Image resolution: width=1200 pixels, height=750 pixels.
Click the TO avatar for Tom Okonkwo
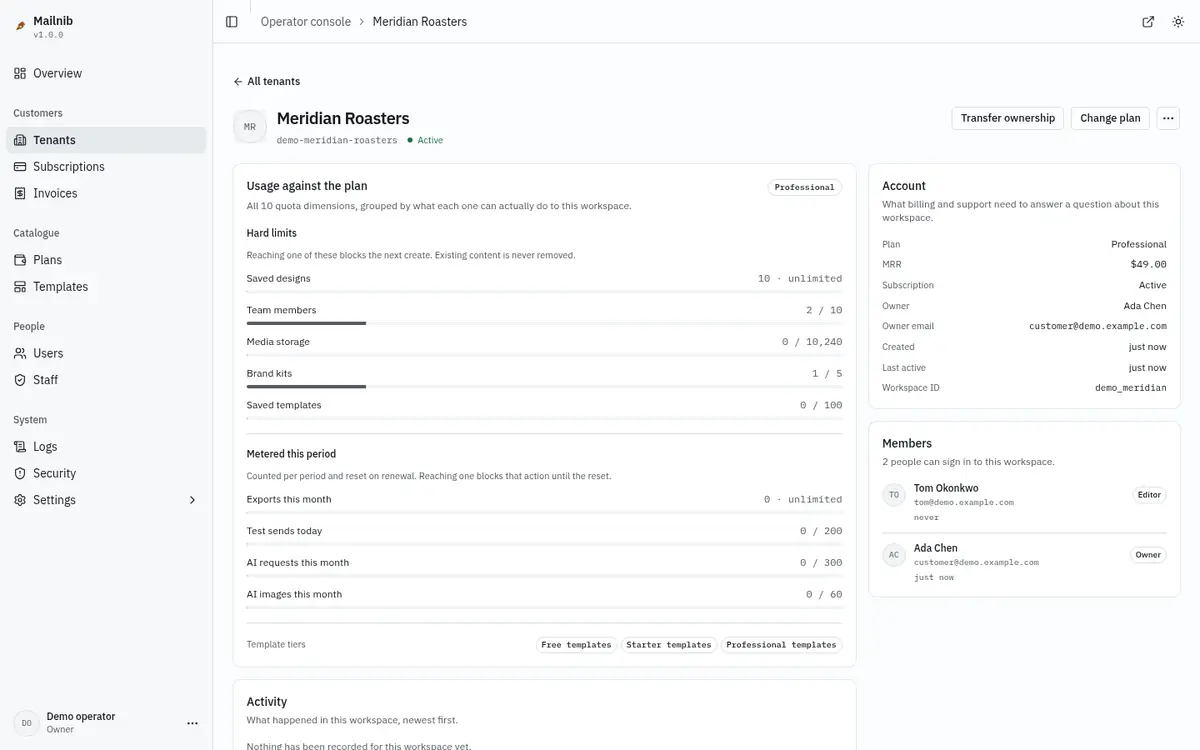[894, 495]
